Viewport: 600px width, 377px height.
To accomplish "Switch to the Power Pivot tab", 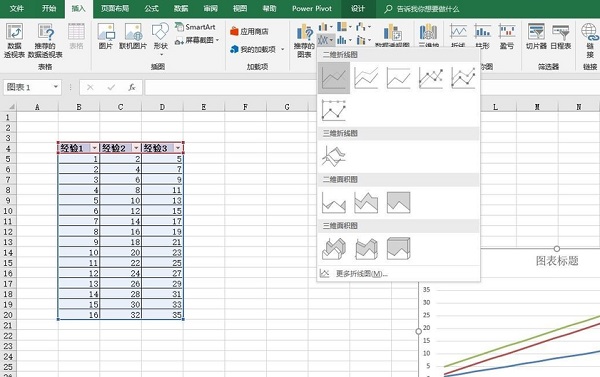I will click(x=312, y=9).
